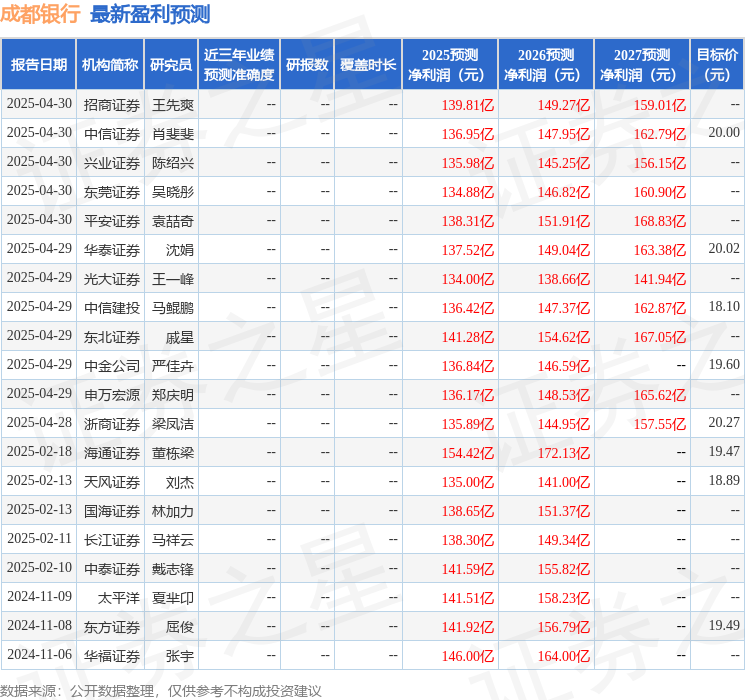Click analyst name 严佳卉
This screenshot has height=700, width=745.
pyautogui.click(x=173, y=365)
